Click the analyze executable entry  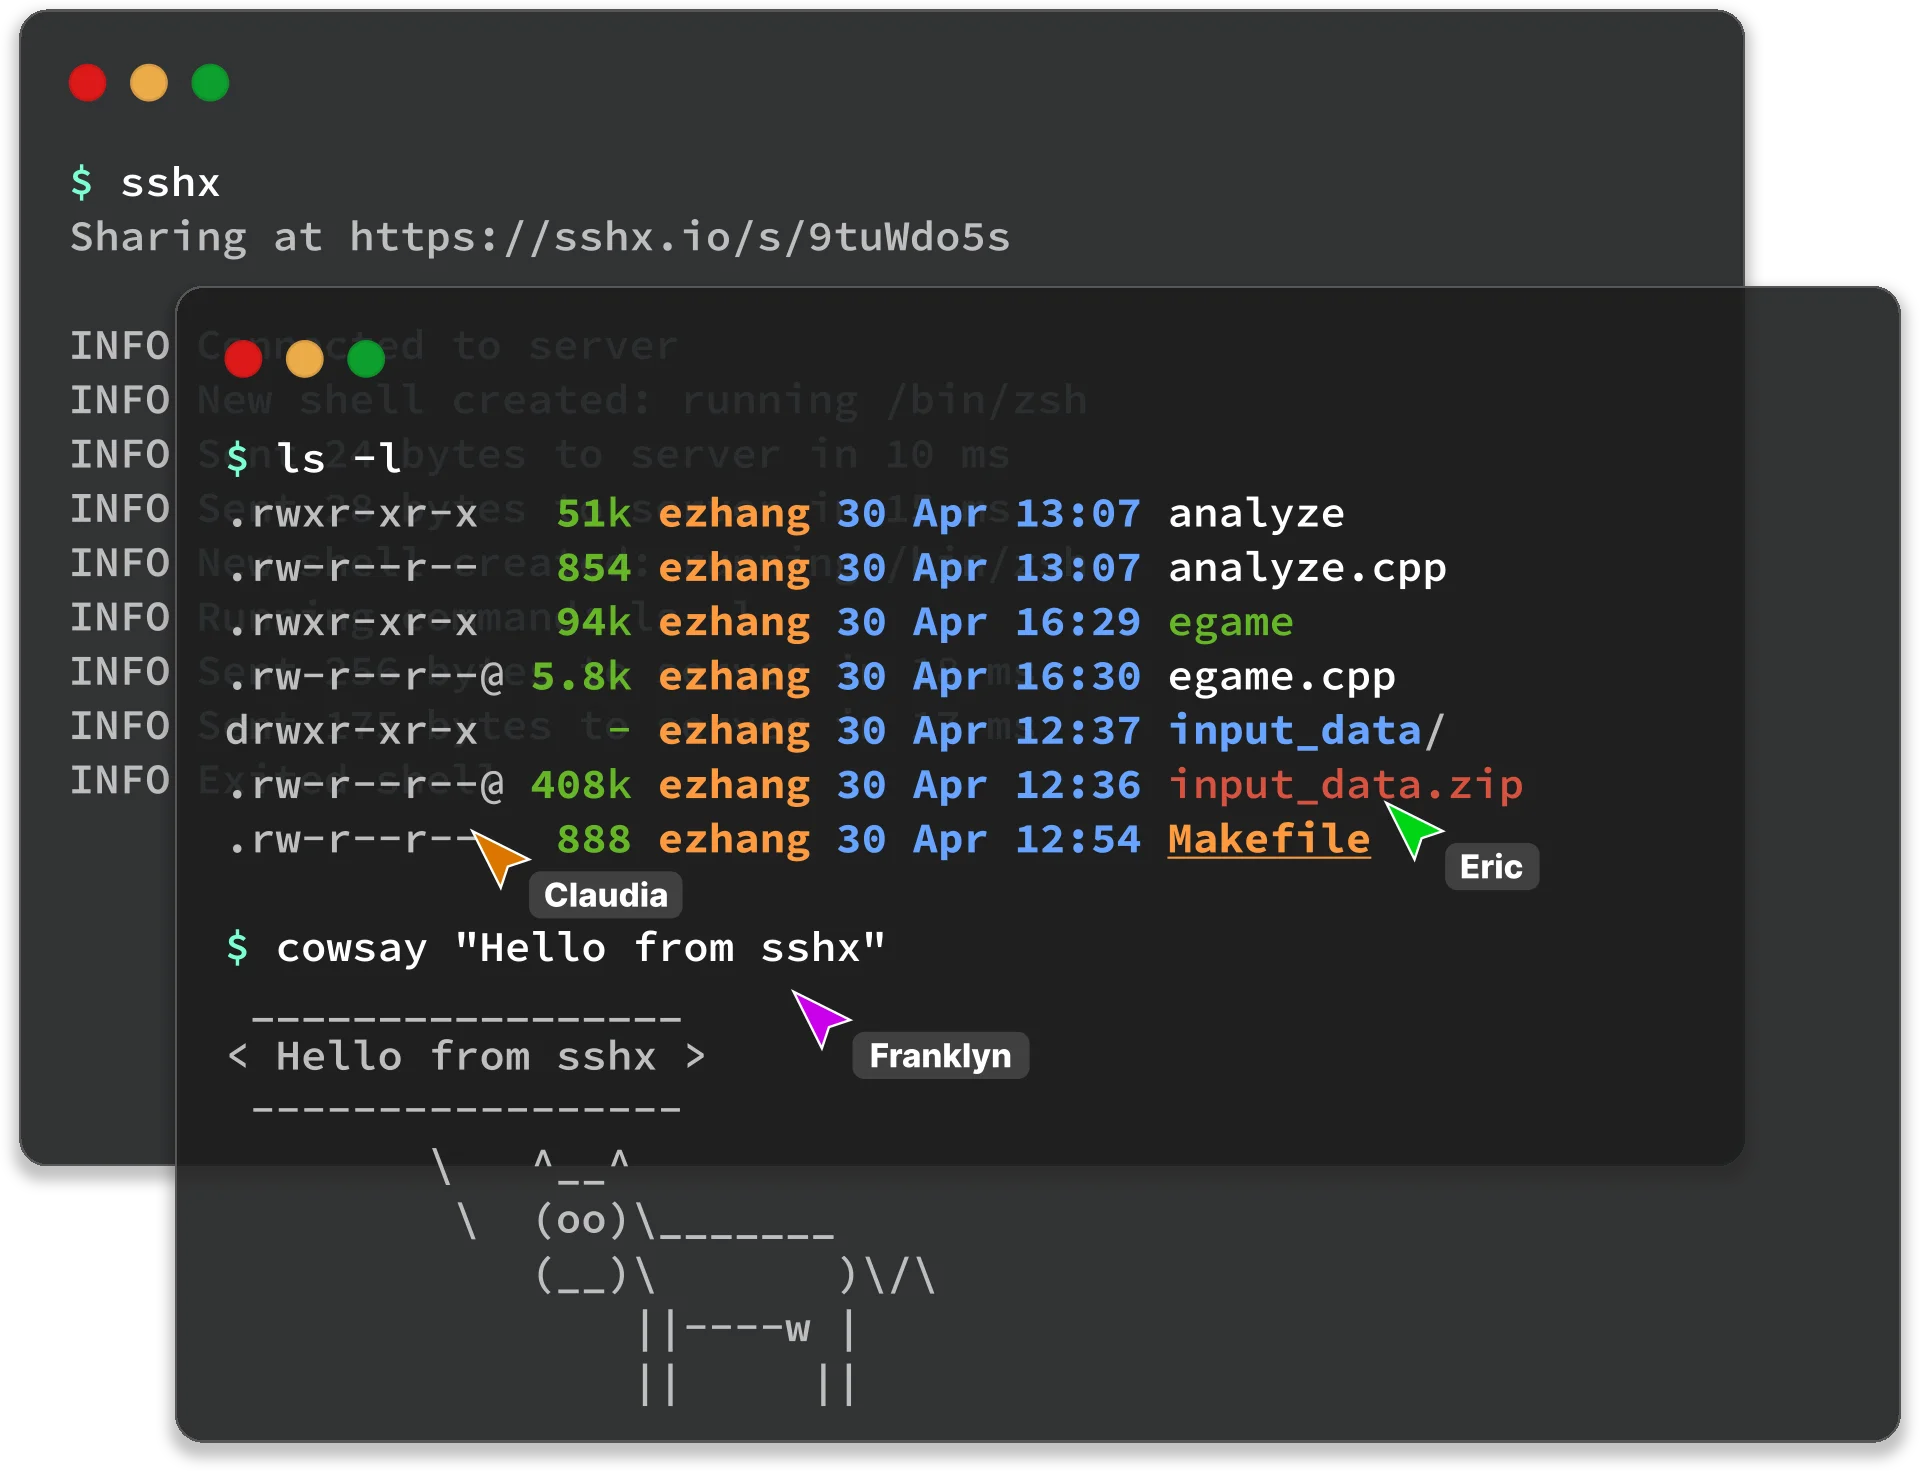tap(1256, 513)
